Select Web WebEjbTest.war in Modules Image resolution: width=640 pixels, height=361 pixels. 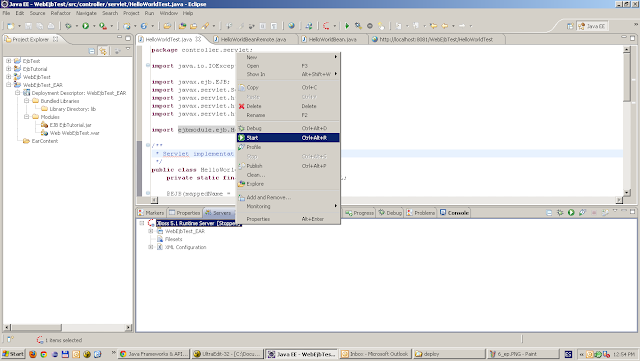coord(70,133)
